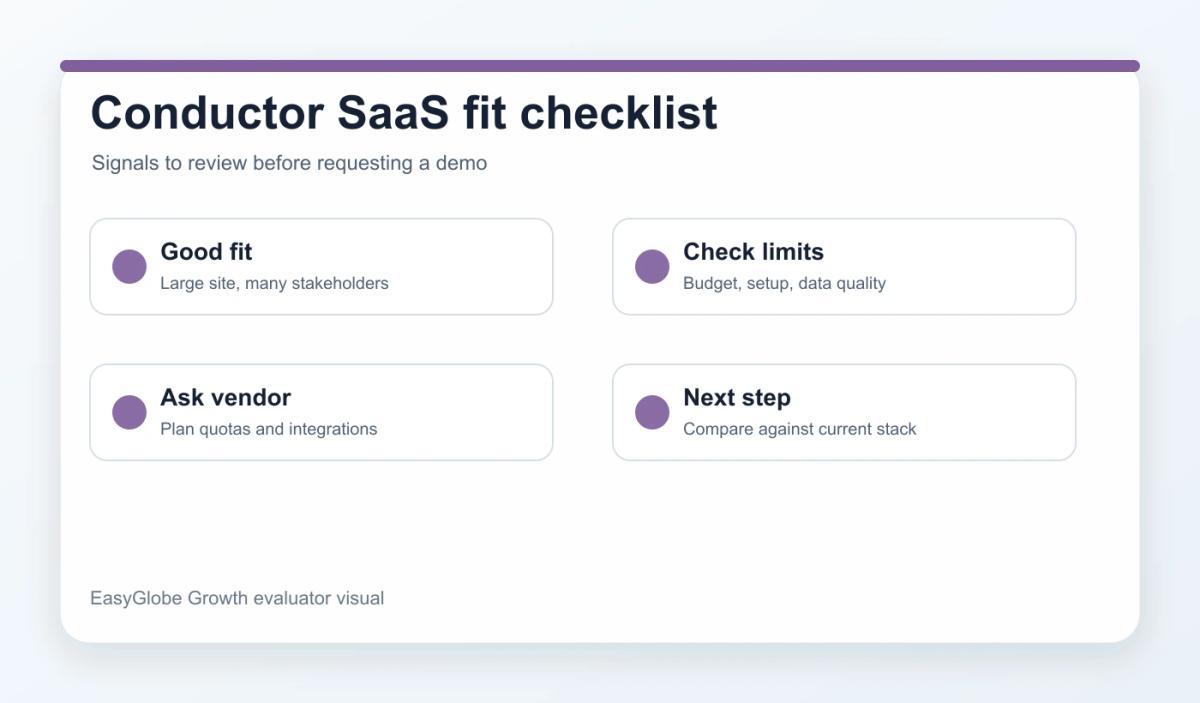Click the 'Signals to review' subtitle
Image resolution: width=1200 pixels, height=703 pixels.
289,163
